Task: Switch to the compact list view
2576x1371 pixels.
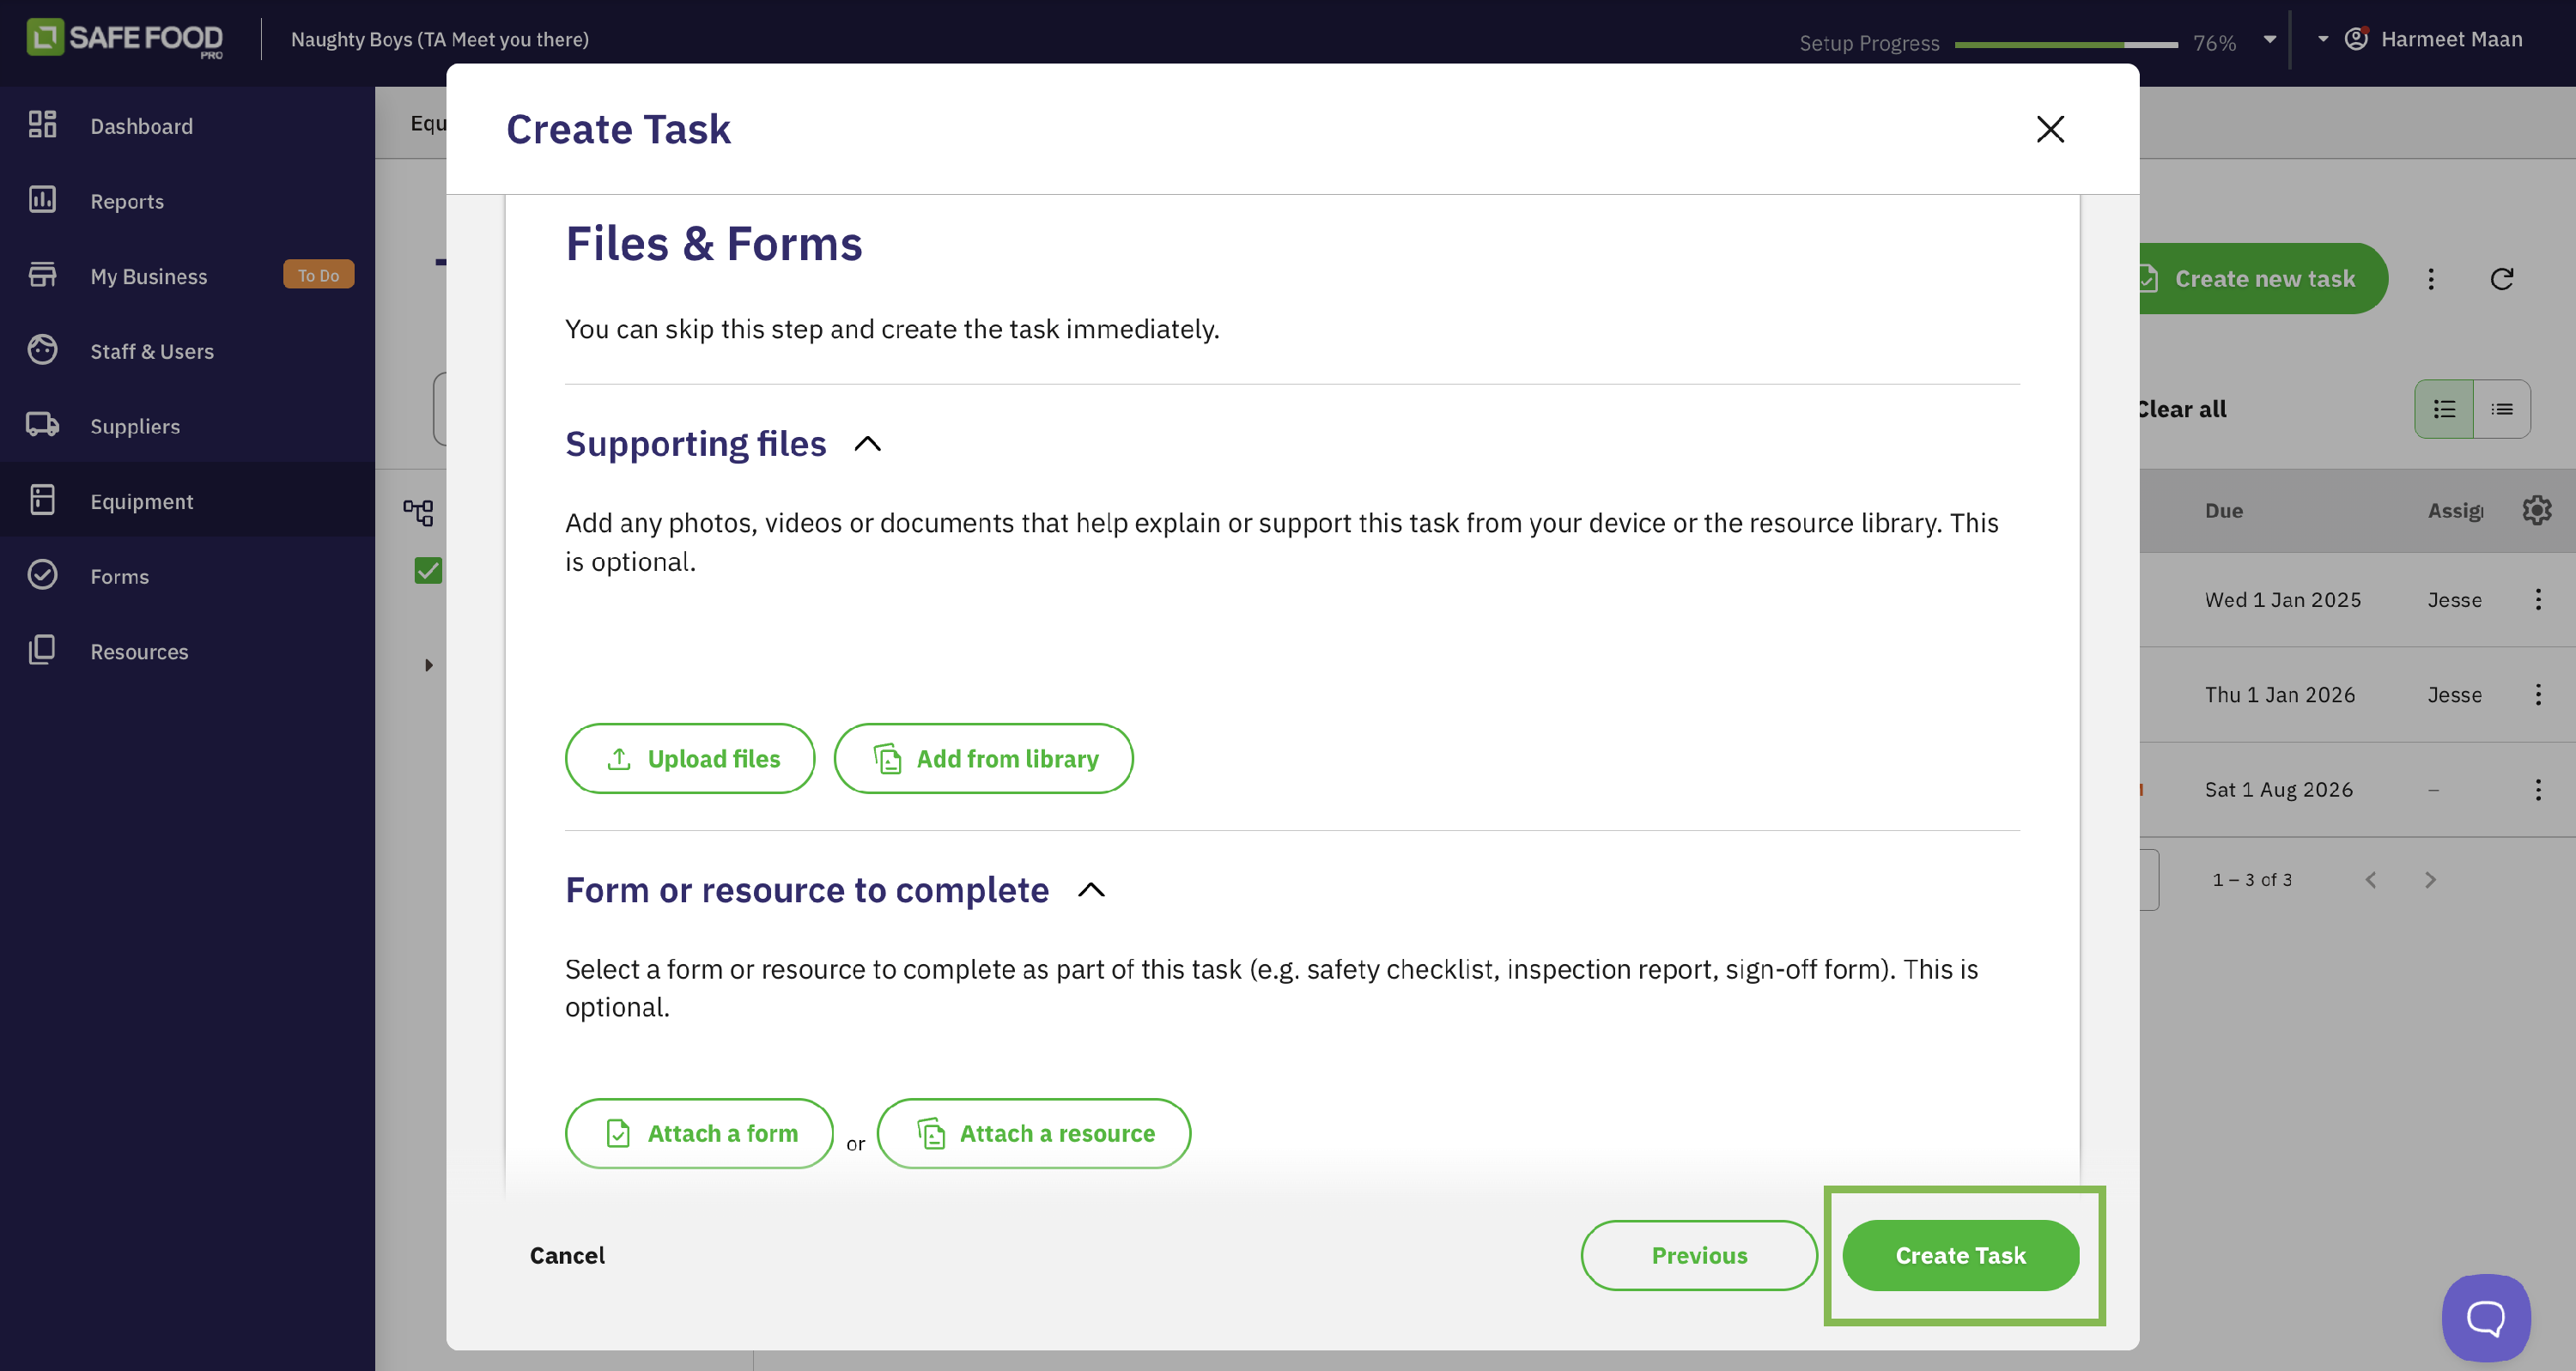Action: 2502,409
